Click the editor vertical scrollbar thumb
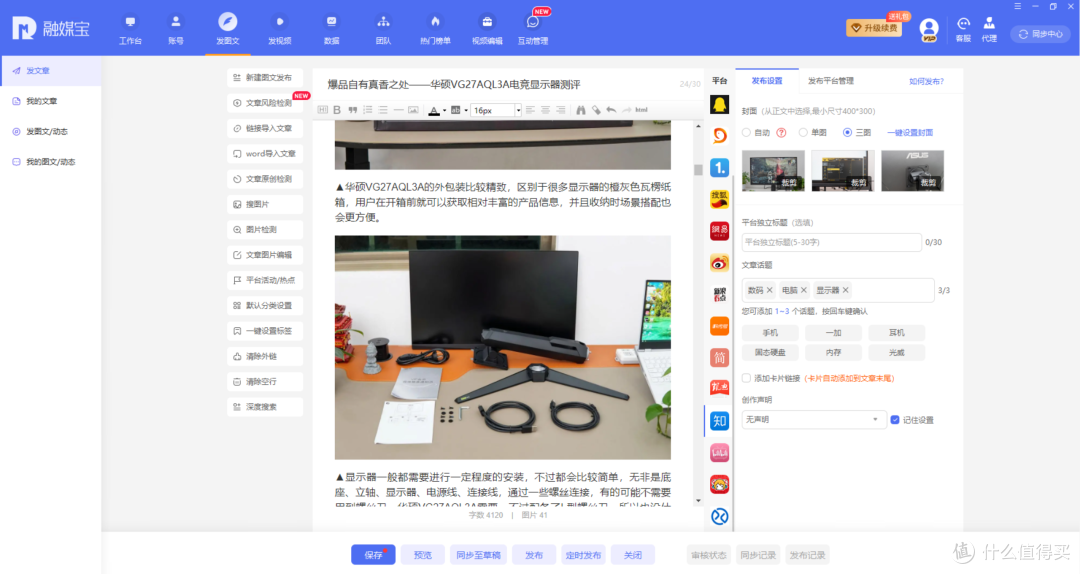The width and height of the screenshot is (1080, 574). coord(698,170)
